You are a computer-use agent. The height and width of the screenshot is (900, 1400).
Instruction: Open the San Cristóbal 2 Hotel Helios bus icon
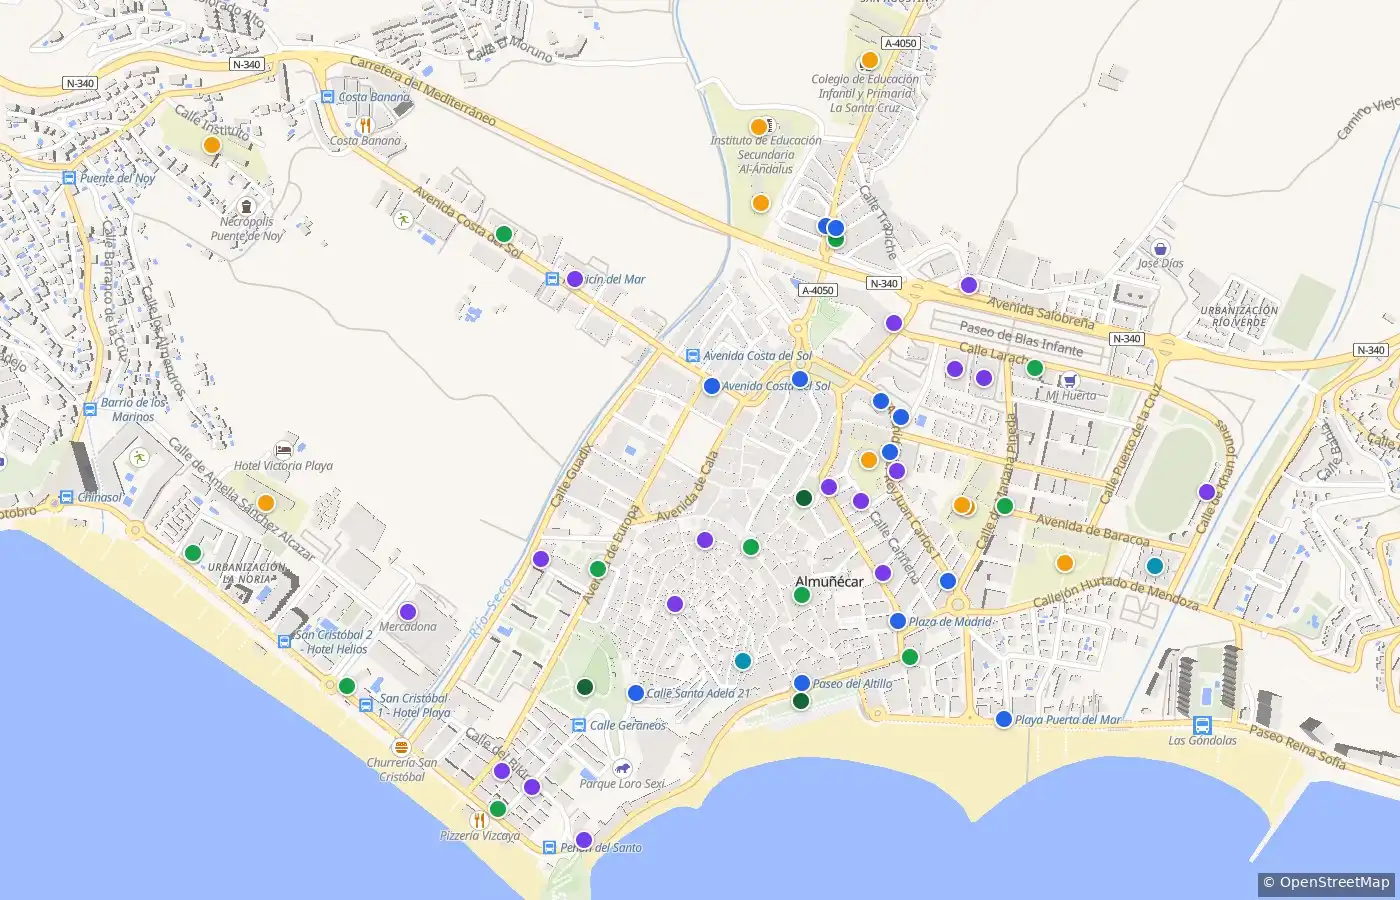(285, 641)
